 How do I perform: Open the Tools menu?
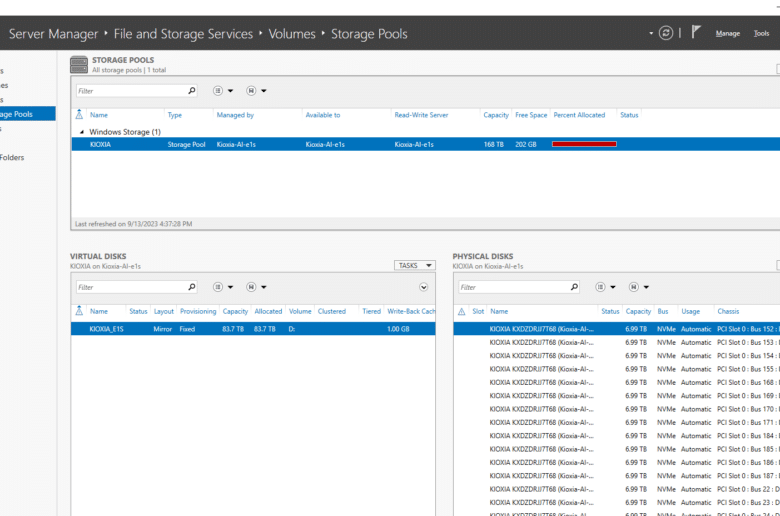[761, 33]
